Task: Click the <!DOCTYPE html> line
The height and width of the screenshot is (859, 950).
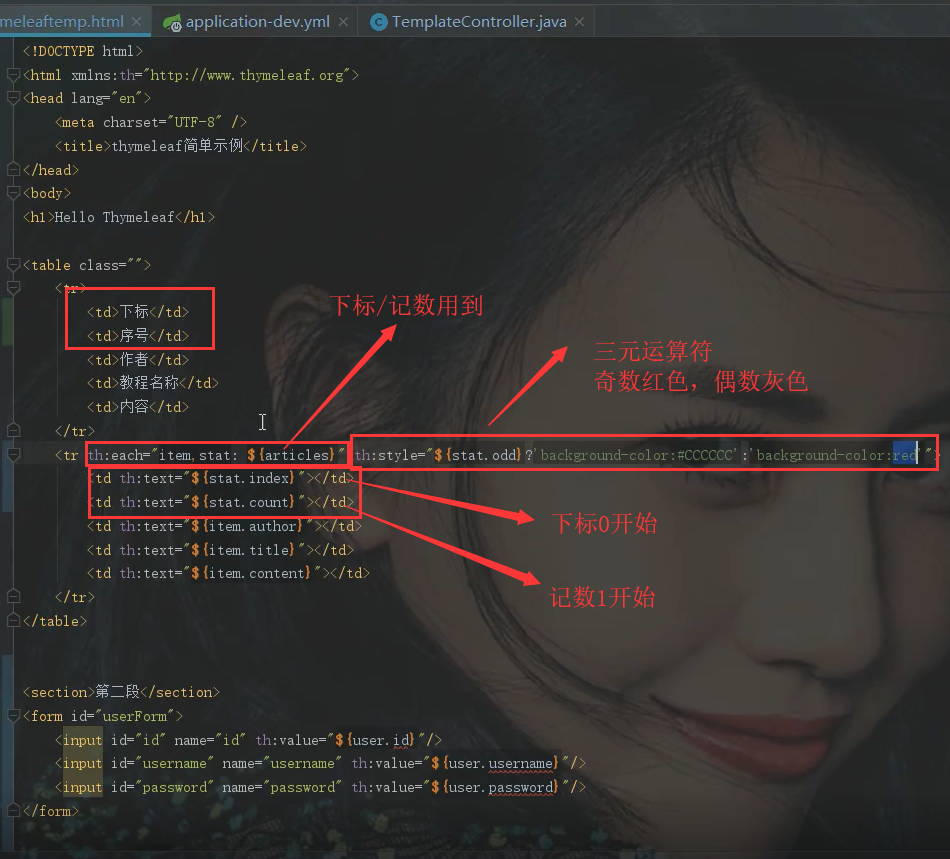Action: click(x=83, y=51)
